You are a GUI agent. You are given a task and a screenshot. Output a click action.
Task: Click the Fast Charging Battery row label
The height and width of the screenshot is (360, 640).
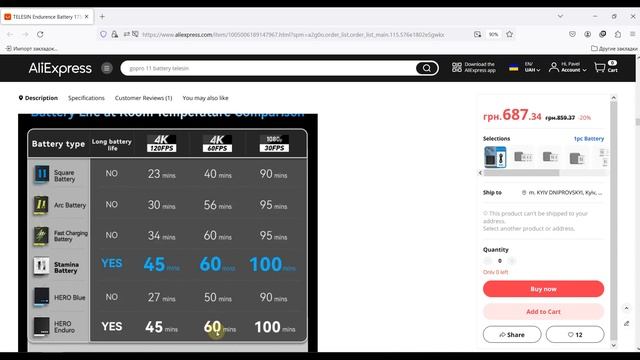point(71,236)
